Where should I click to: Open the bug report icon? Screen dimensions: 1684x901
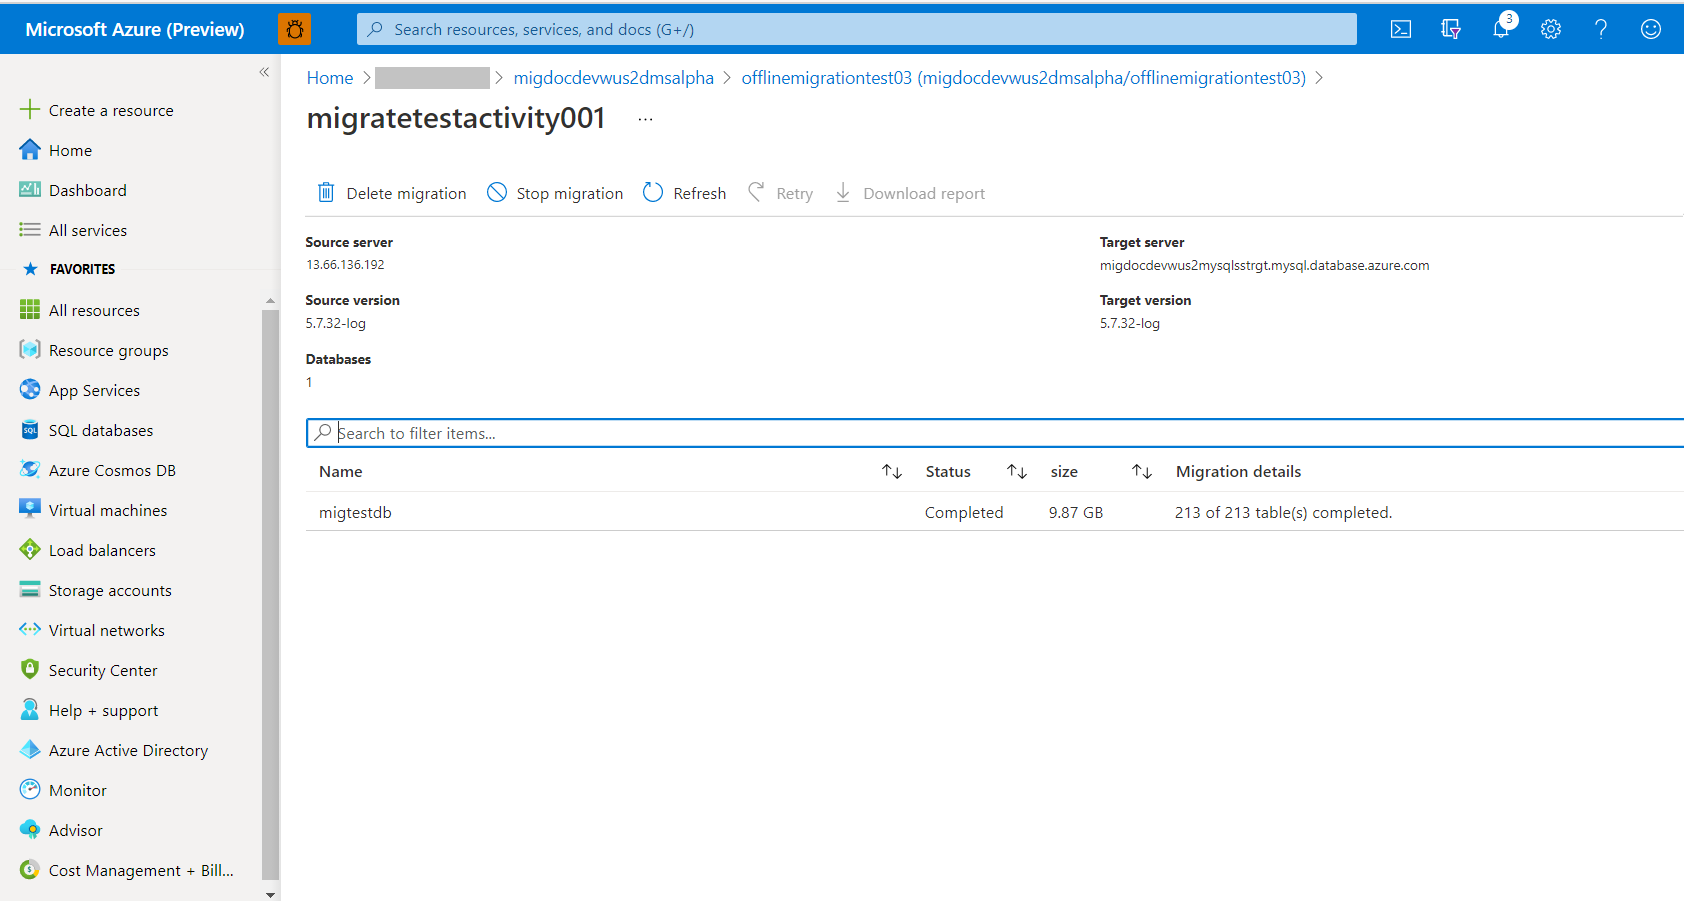point(294,29)
